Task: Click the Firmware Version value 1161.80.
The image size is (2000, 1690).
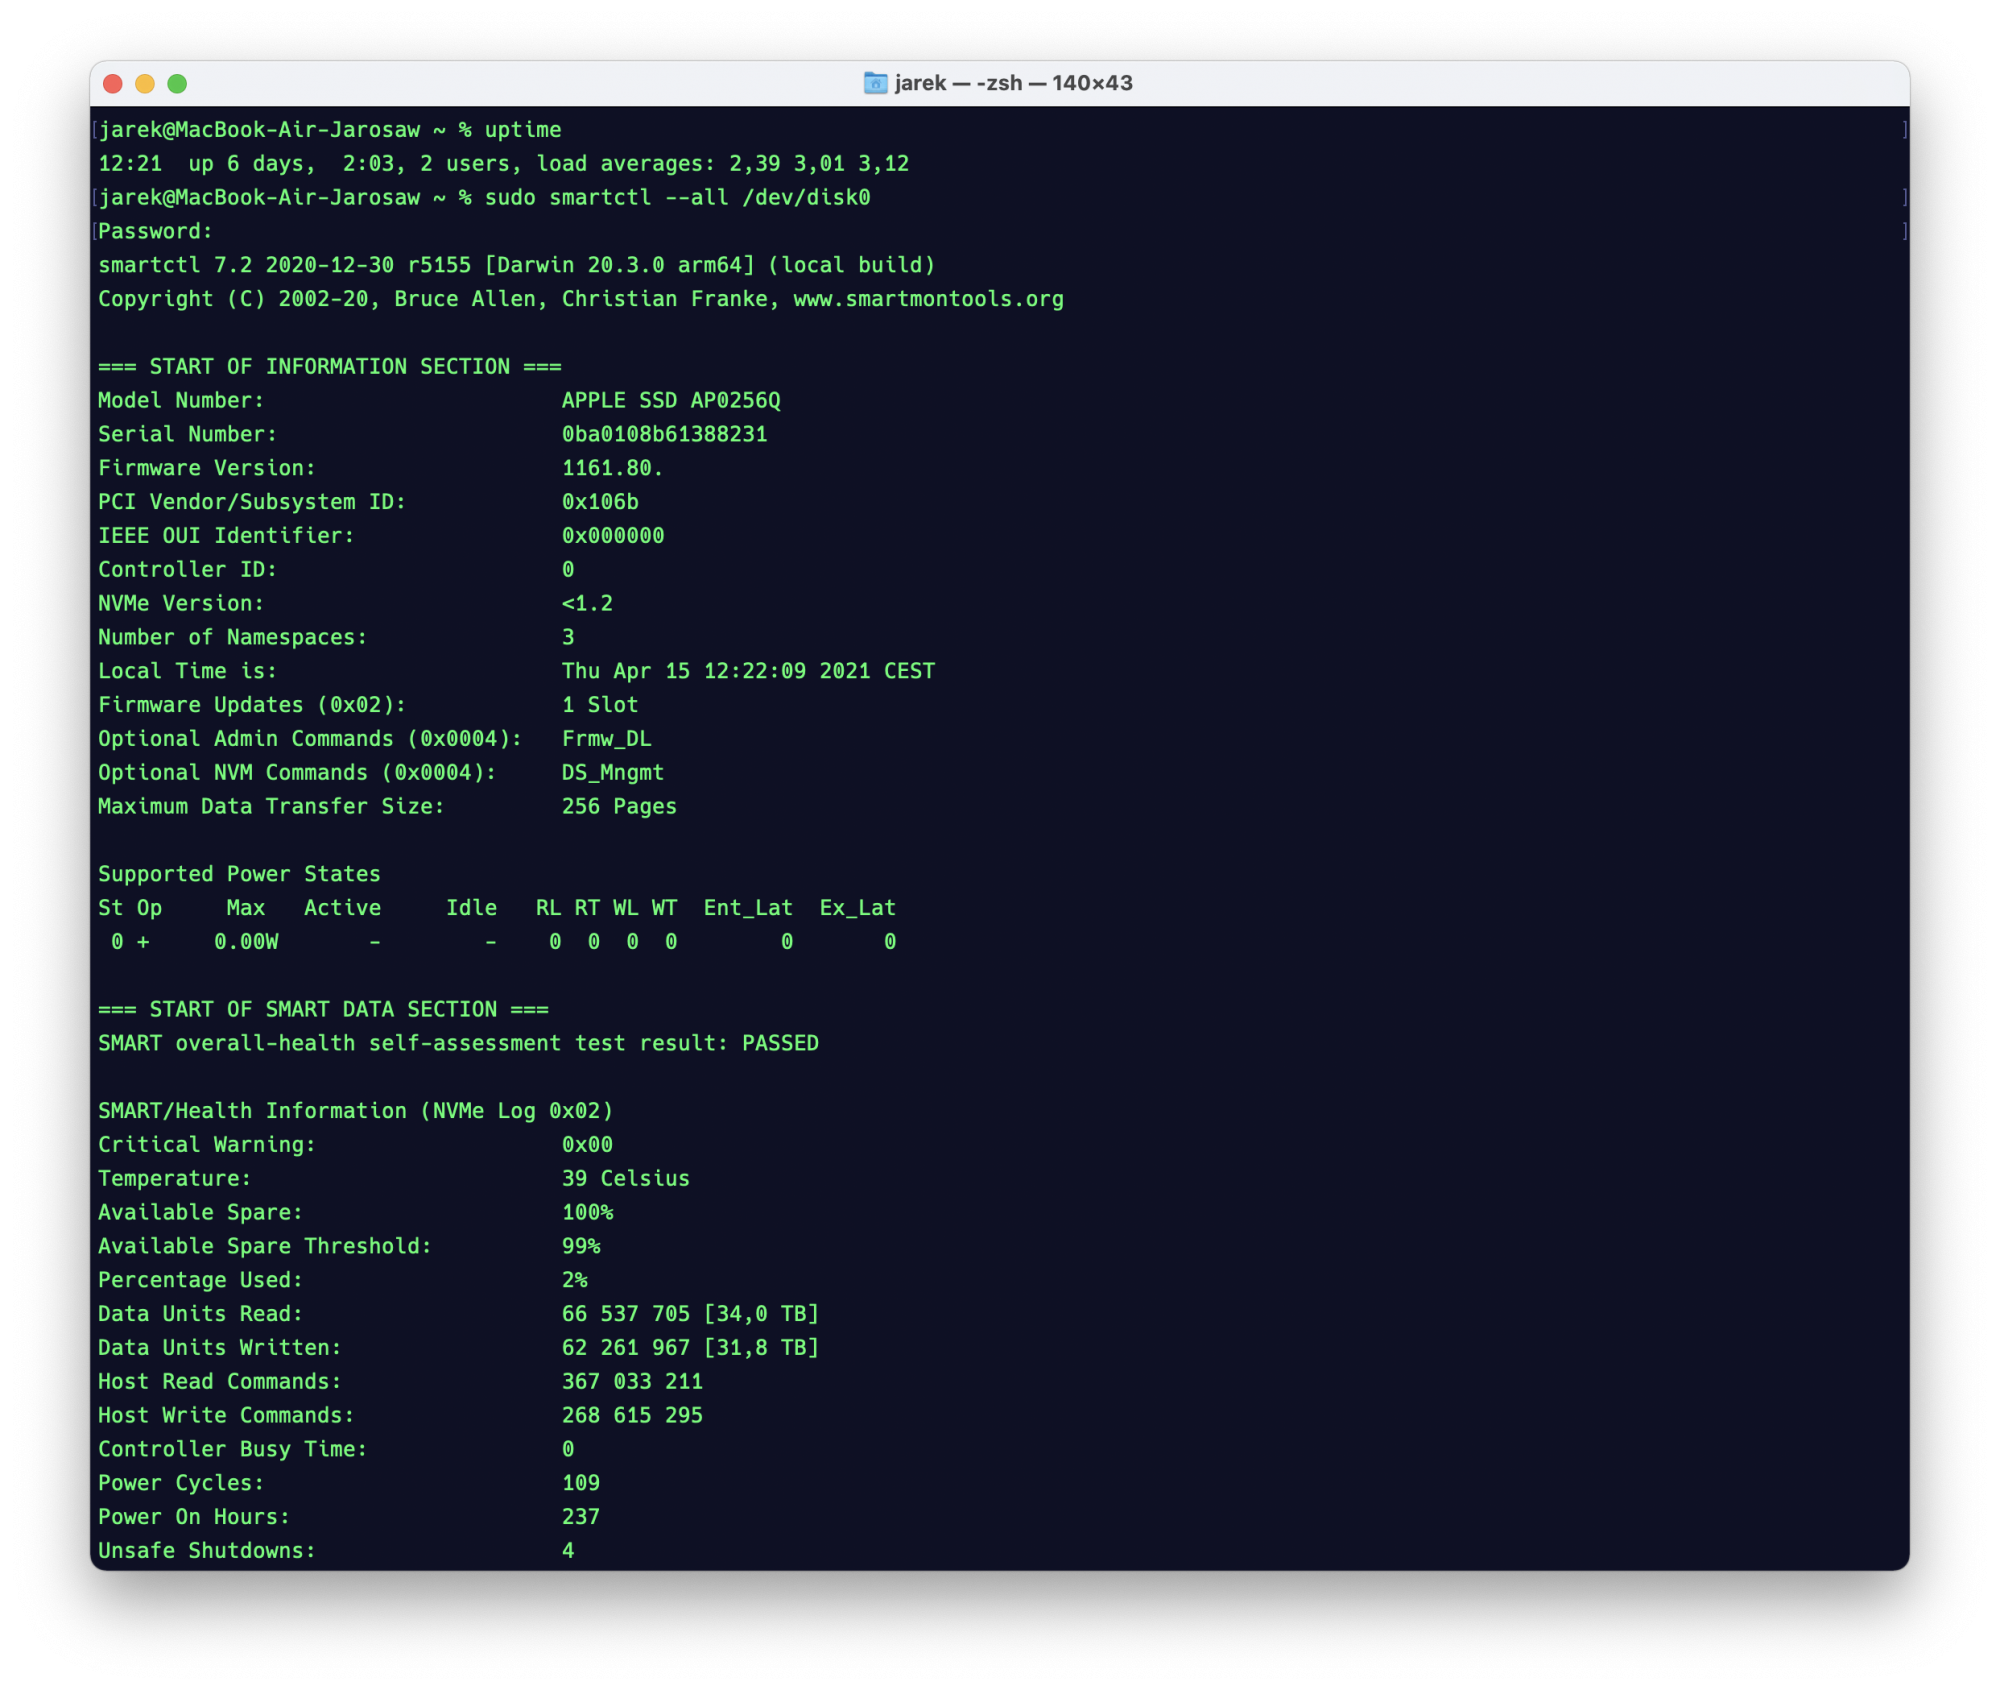Action: [x=612, y=468]
